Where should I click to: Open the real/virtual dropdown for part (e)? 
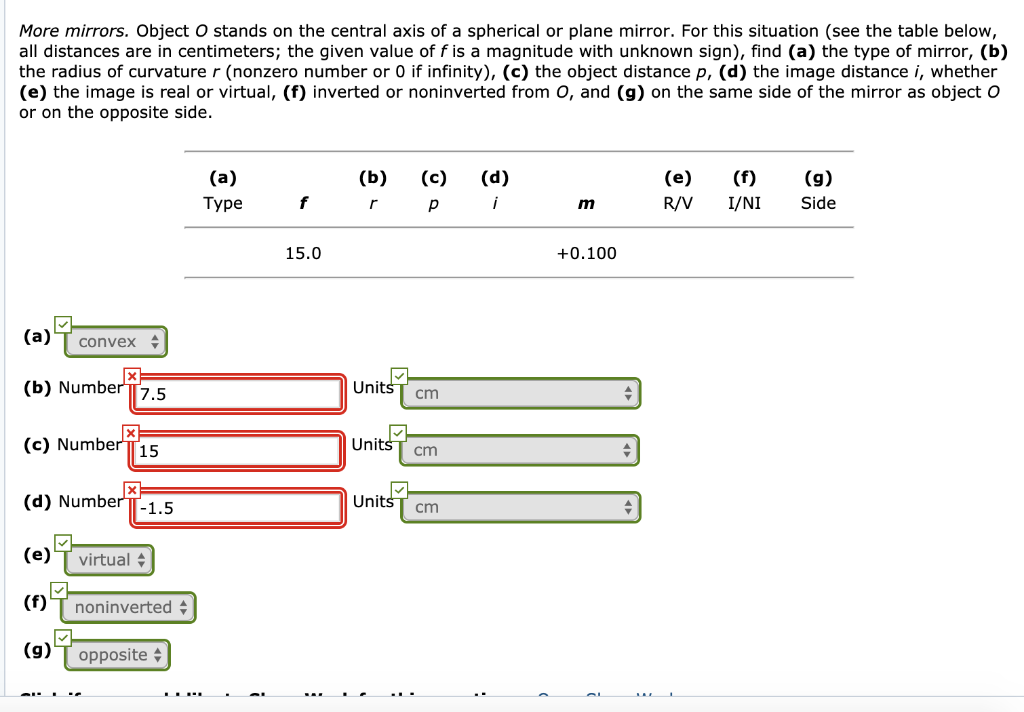pos(109,560)
